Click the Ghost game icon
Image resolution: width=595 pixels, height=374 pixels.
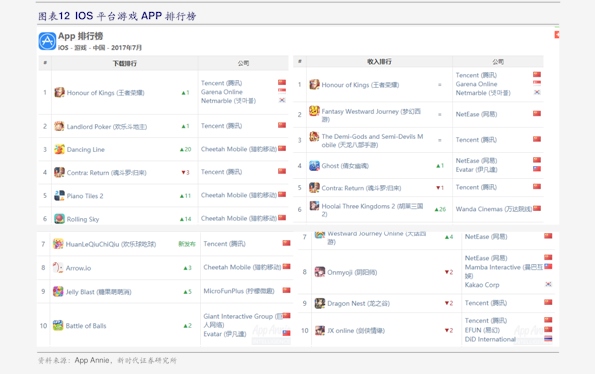(x=314, y=165)
